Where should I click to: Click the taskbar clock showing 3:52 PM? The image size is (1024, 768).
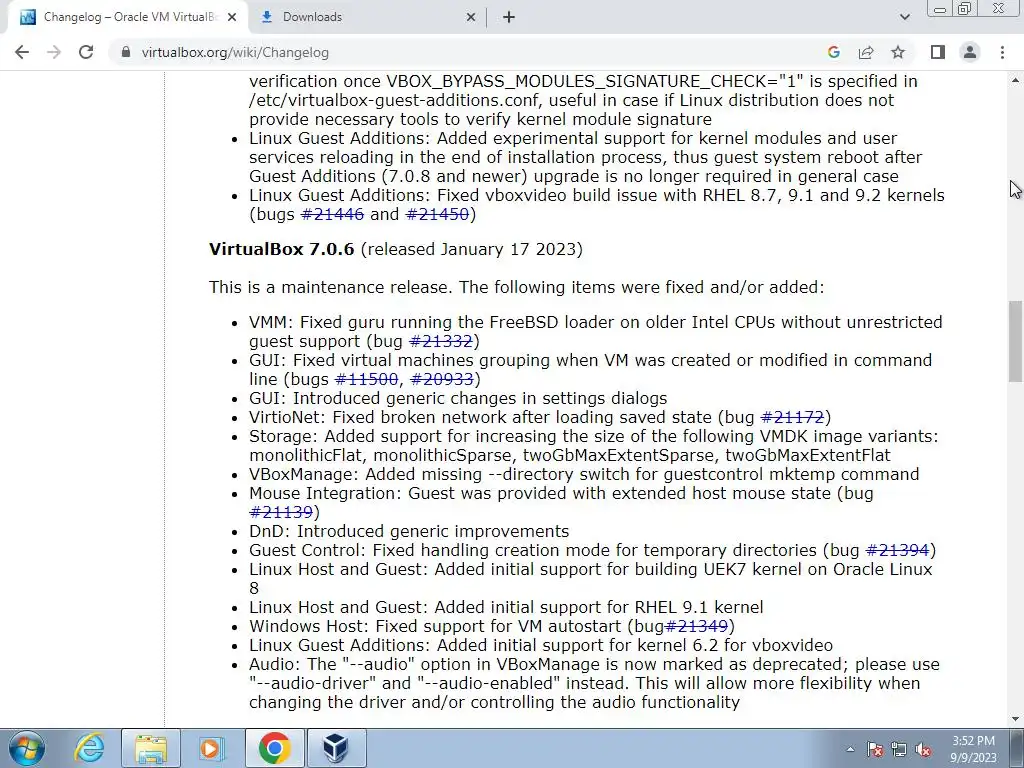[x=973, y=749]
